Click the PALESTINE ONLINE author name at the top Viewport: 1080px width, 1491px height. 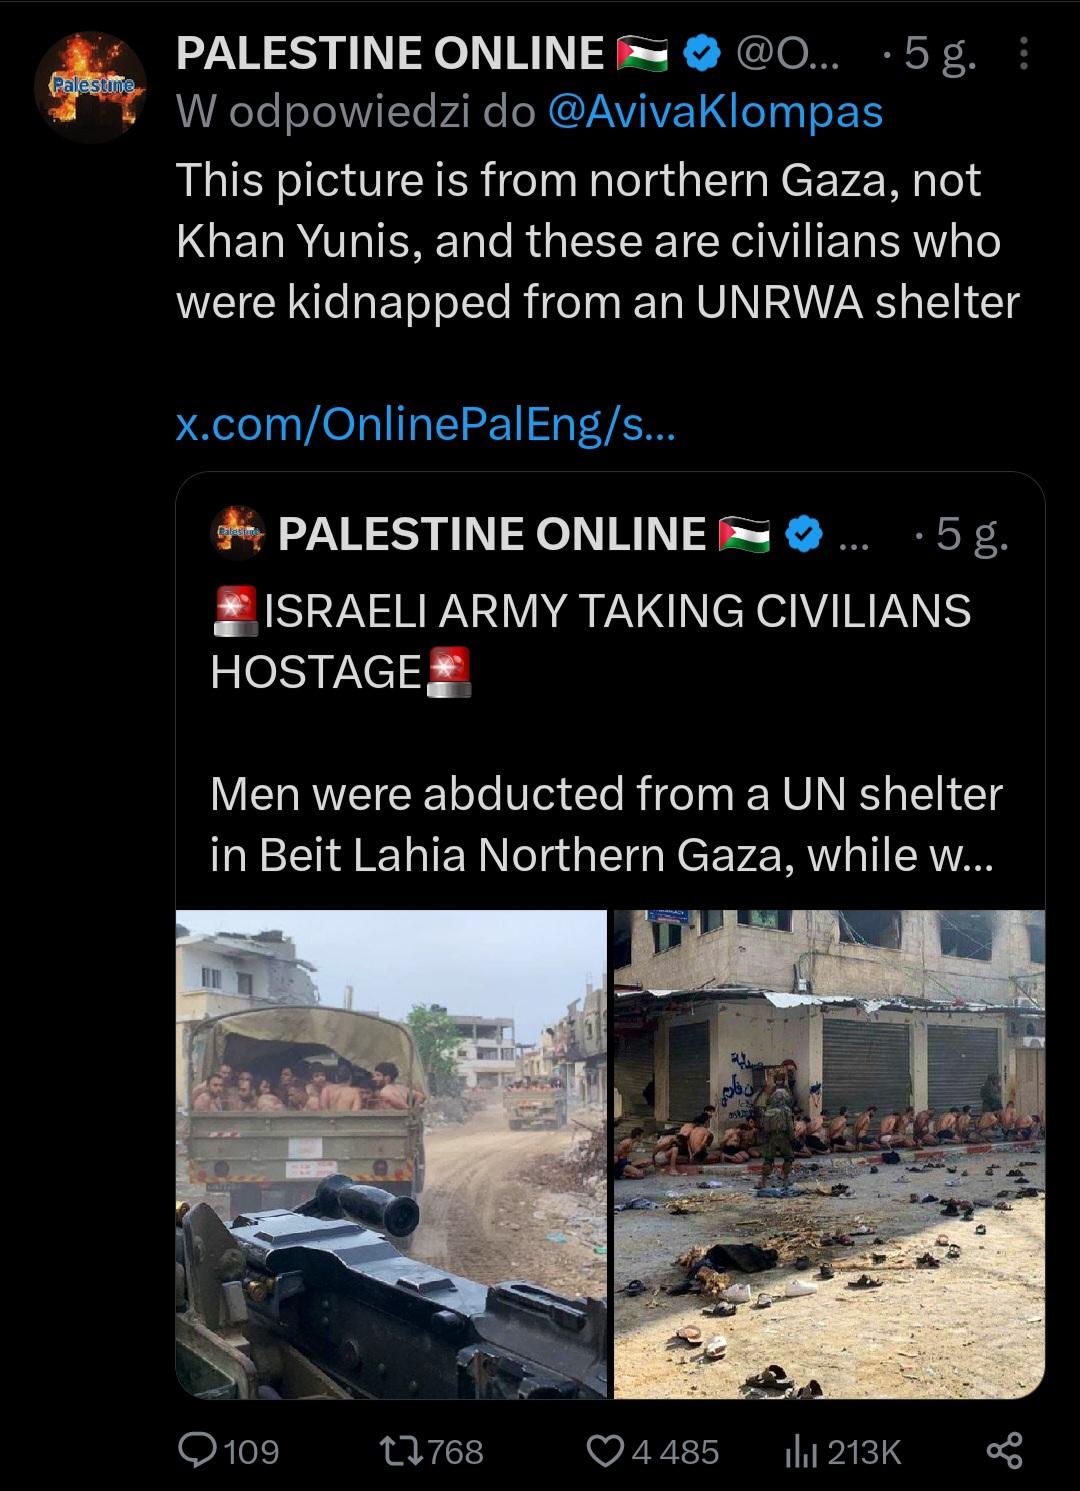tap(390, 53)
